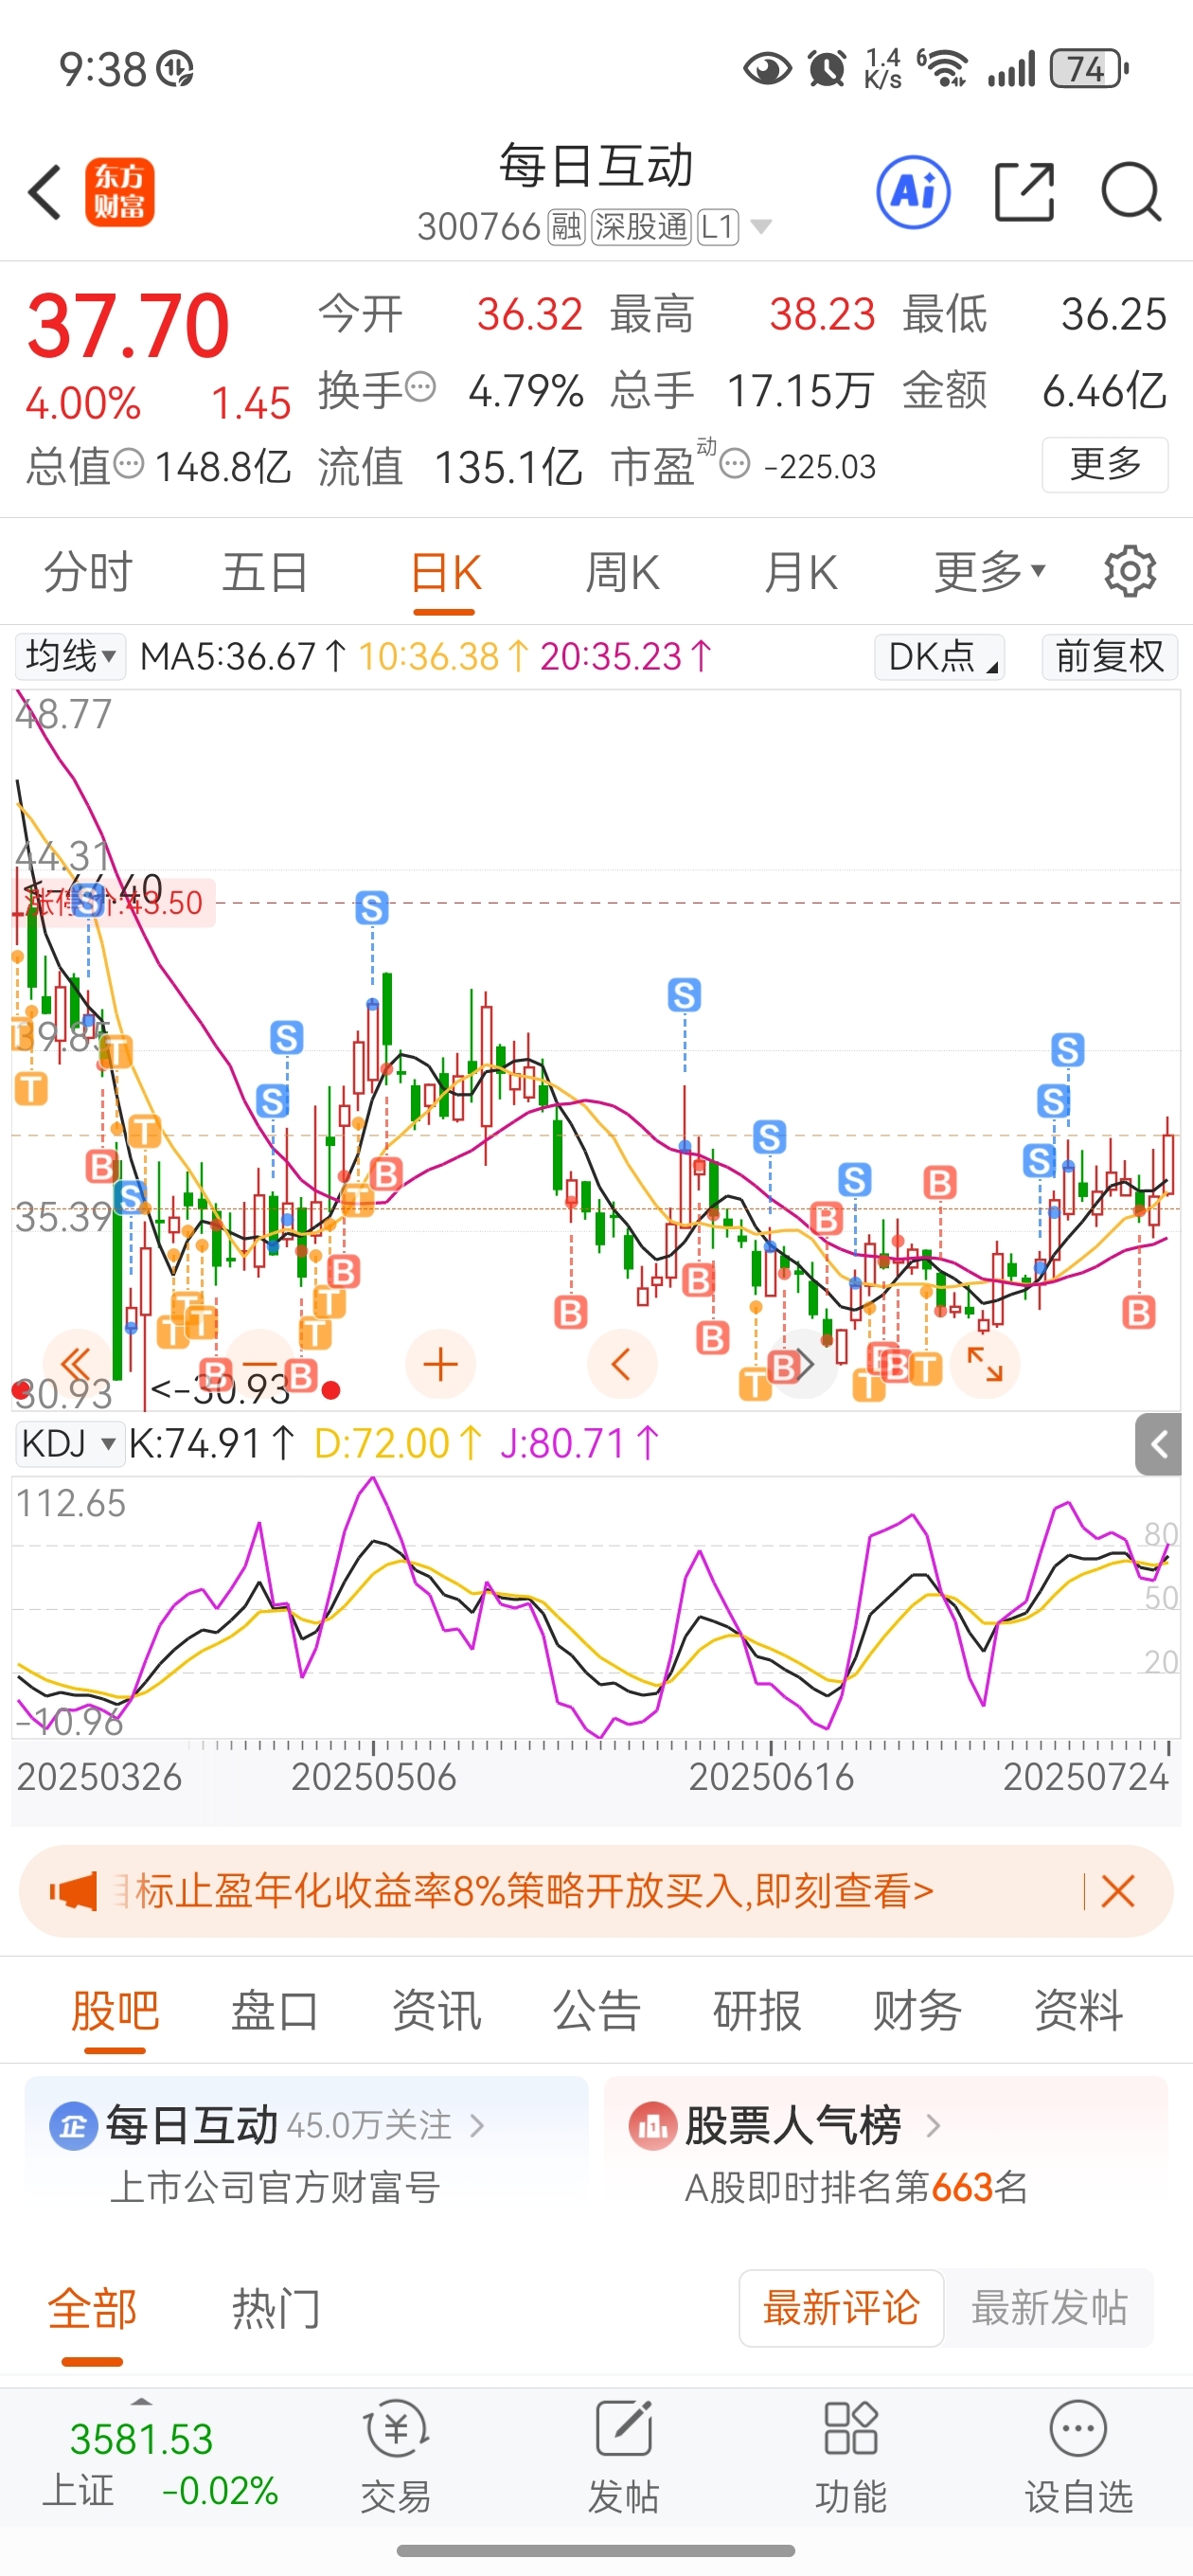This screenshot has width=1193, height=2576.
Task: Tap the 股票人气榜 chart icon
Action: [653, 2126]
